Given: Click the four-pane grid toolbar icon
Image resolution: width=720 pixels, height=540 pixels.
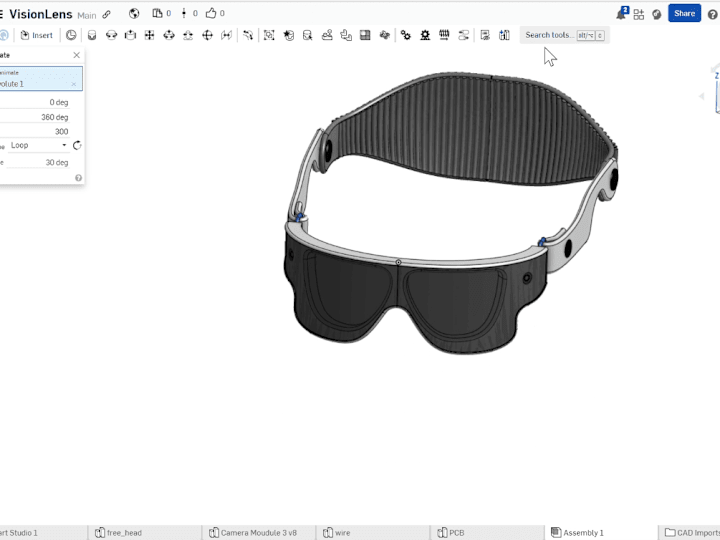Looking at the screenshot, I should [366, 35].
